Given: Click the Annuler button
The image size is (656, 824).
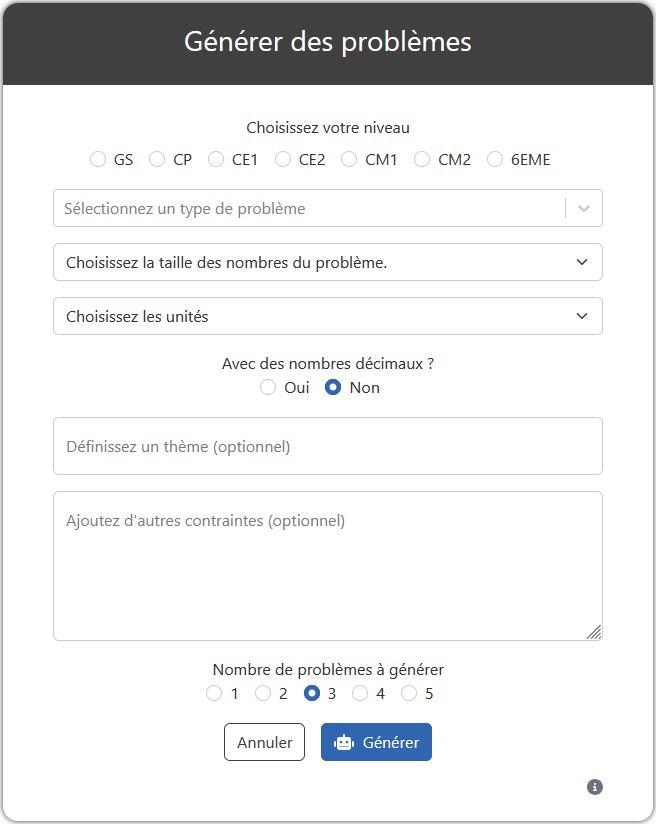Looking at the screenshot, I should pos(264,743).
